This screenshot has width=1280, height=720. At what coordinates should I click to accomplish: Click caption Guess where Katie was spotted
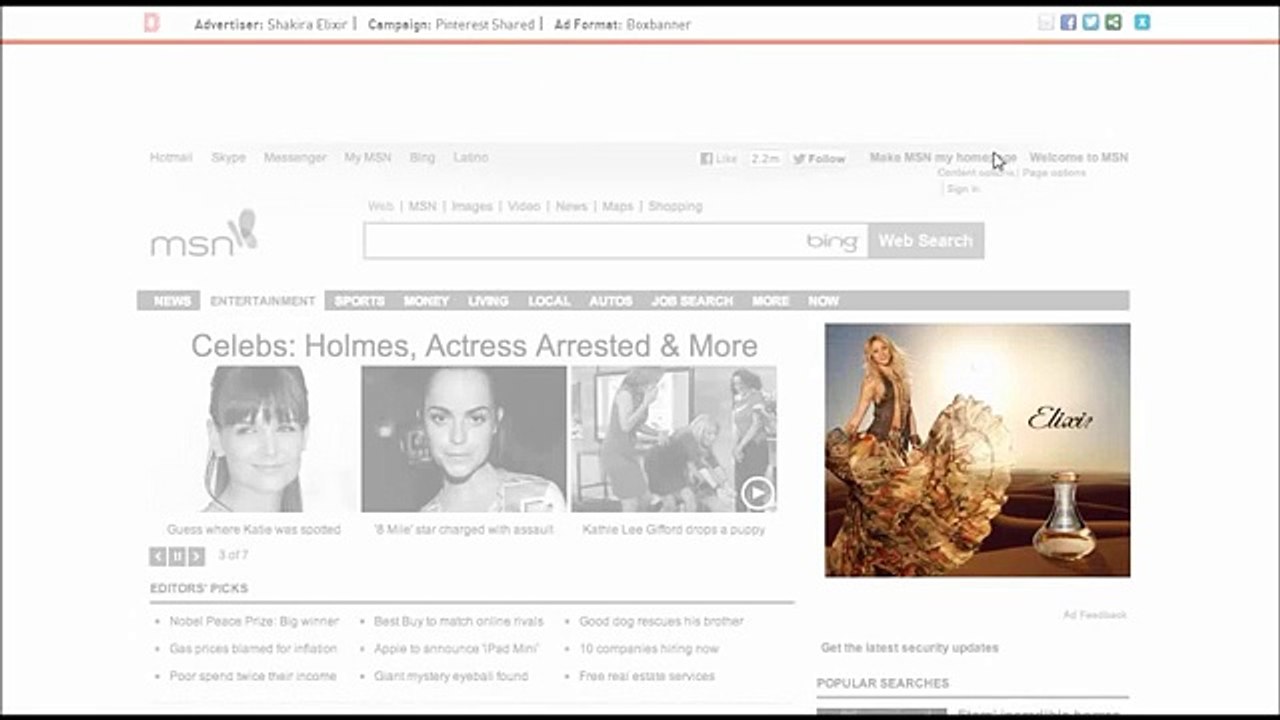[254, 529]
